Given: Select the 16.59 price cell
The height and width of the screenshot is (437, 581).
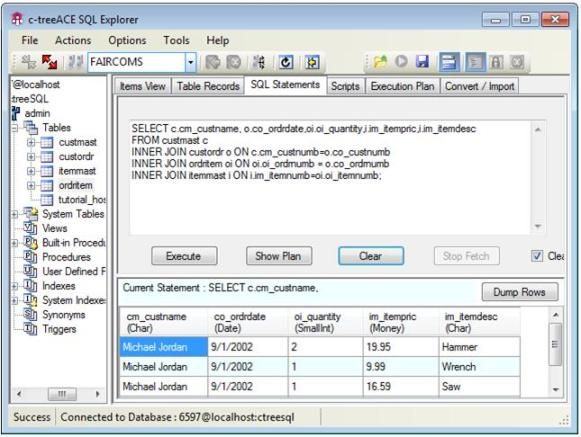Looking at the screenshot, I should [x=401, y=387].
